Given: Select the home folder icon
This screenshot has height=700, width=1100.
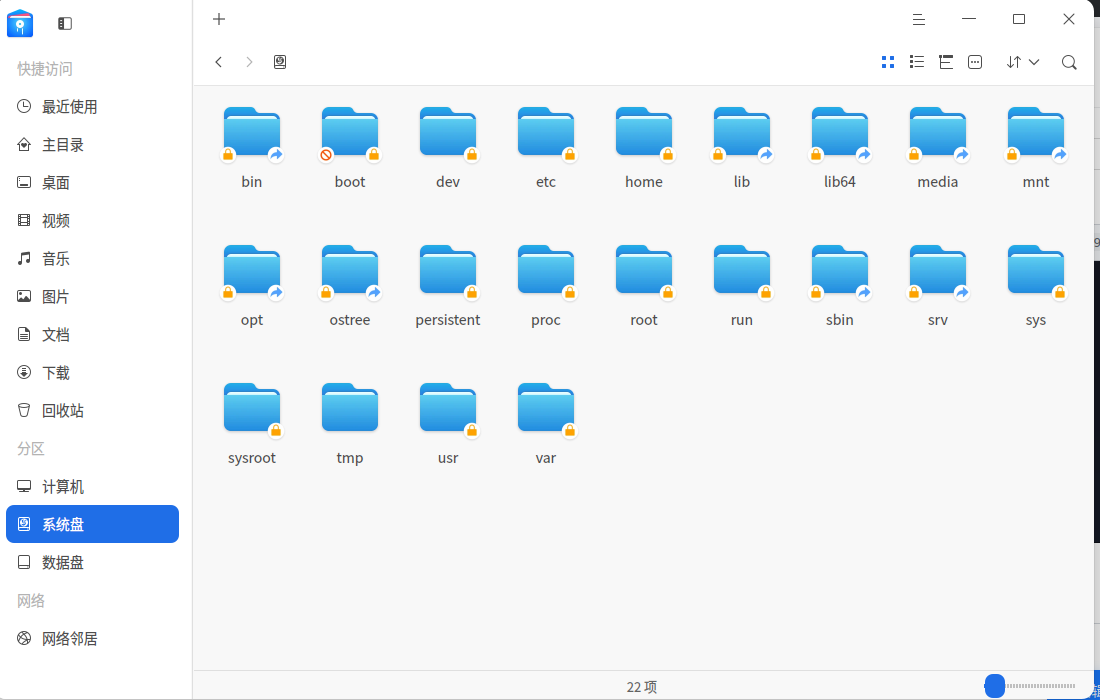Looking at the screenshot, I should 644,133.
